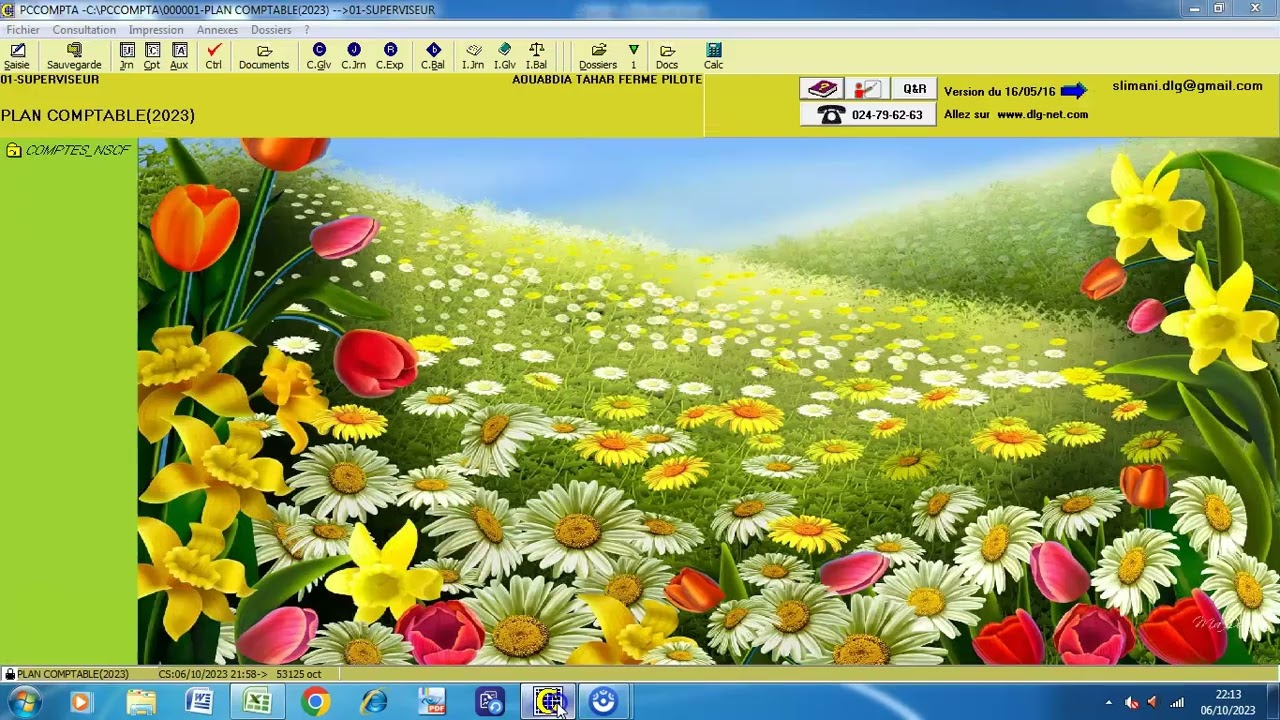
Task: Open the Saisie entry tool
Action: click(x=17, y=56)
